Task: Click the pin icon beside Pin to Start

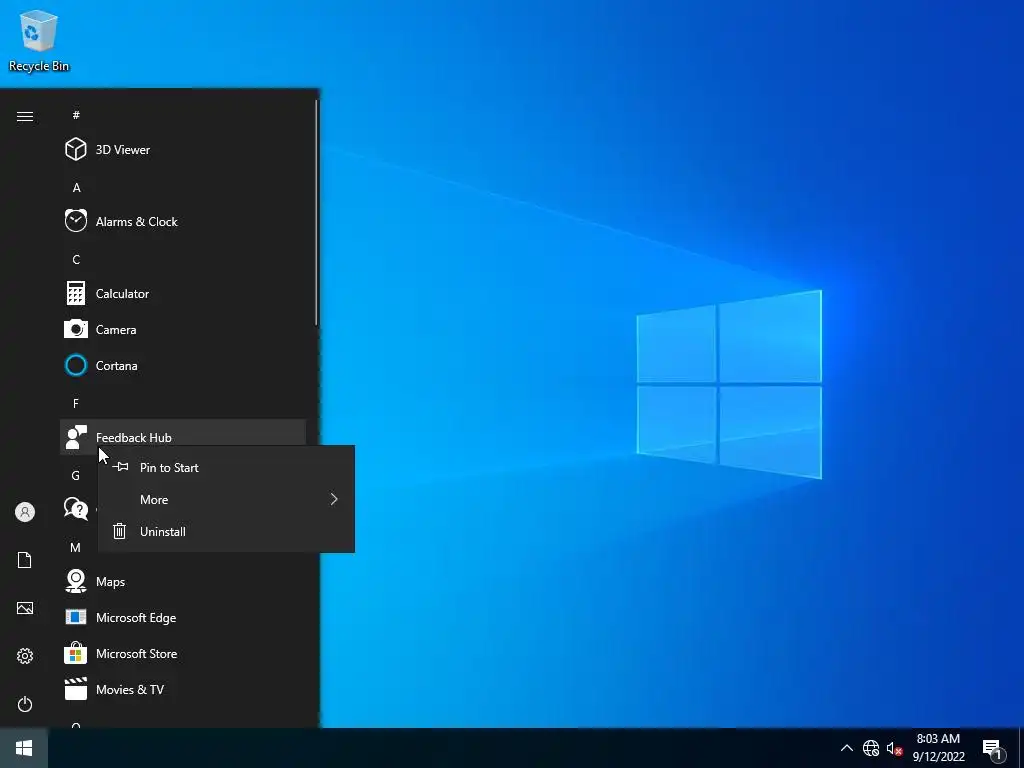Action: [x=120, y=467]
